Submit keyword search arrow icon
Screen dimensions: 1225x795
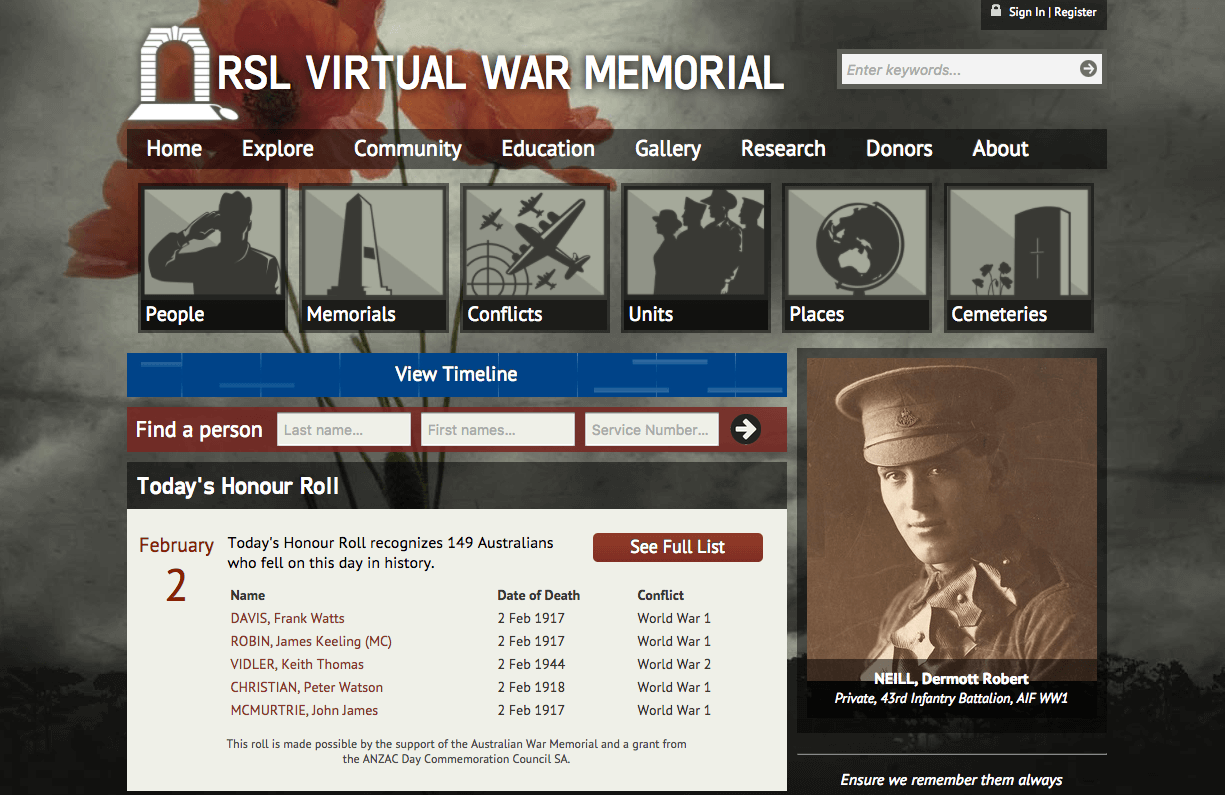(1089, 69)
